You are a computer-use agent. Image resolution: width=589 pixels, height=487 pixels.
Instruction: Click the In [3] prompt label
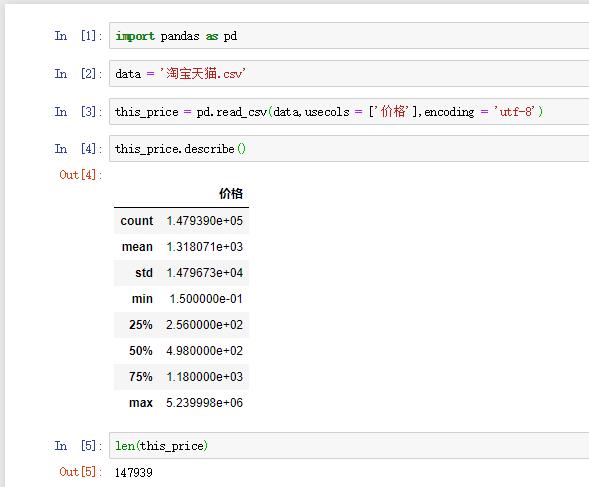tap(78, 112)
